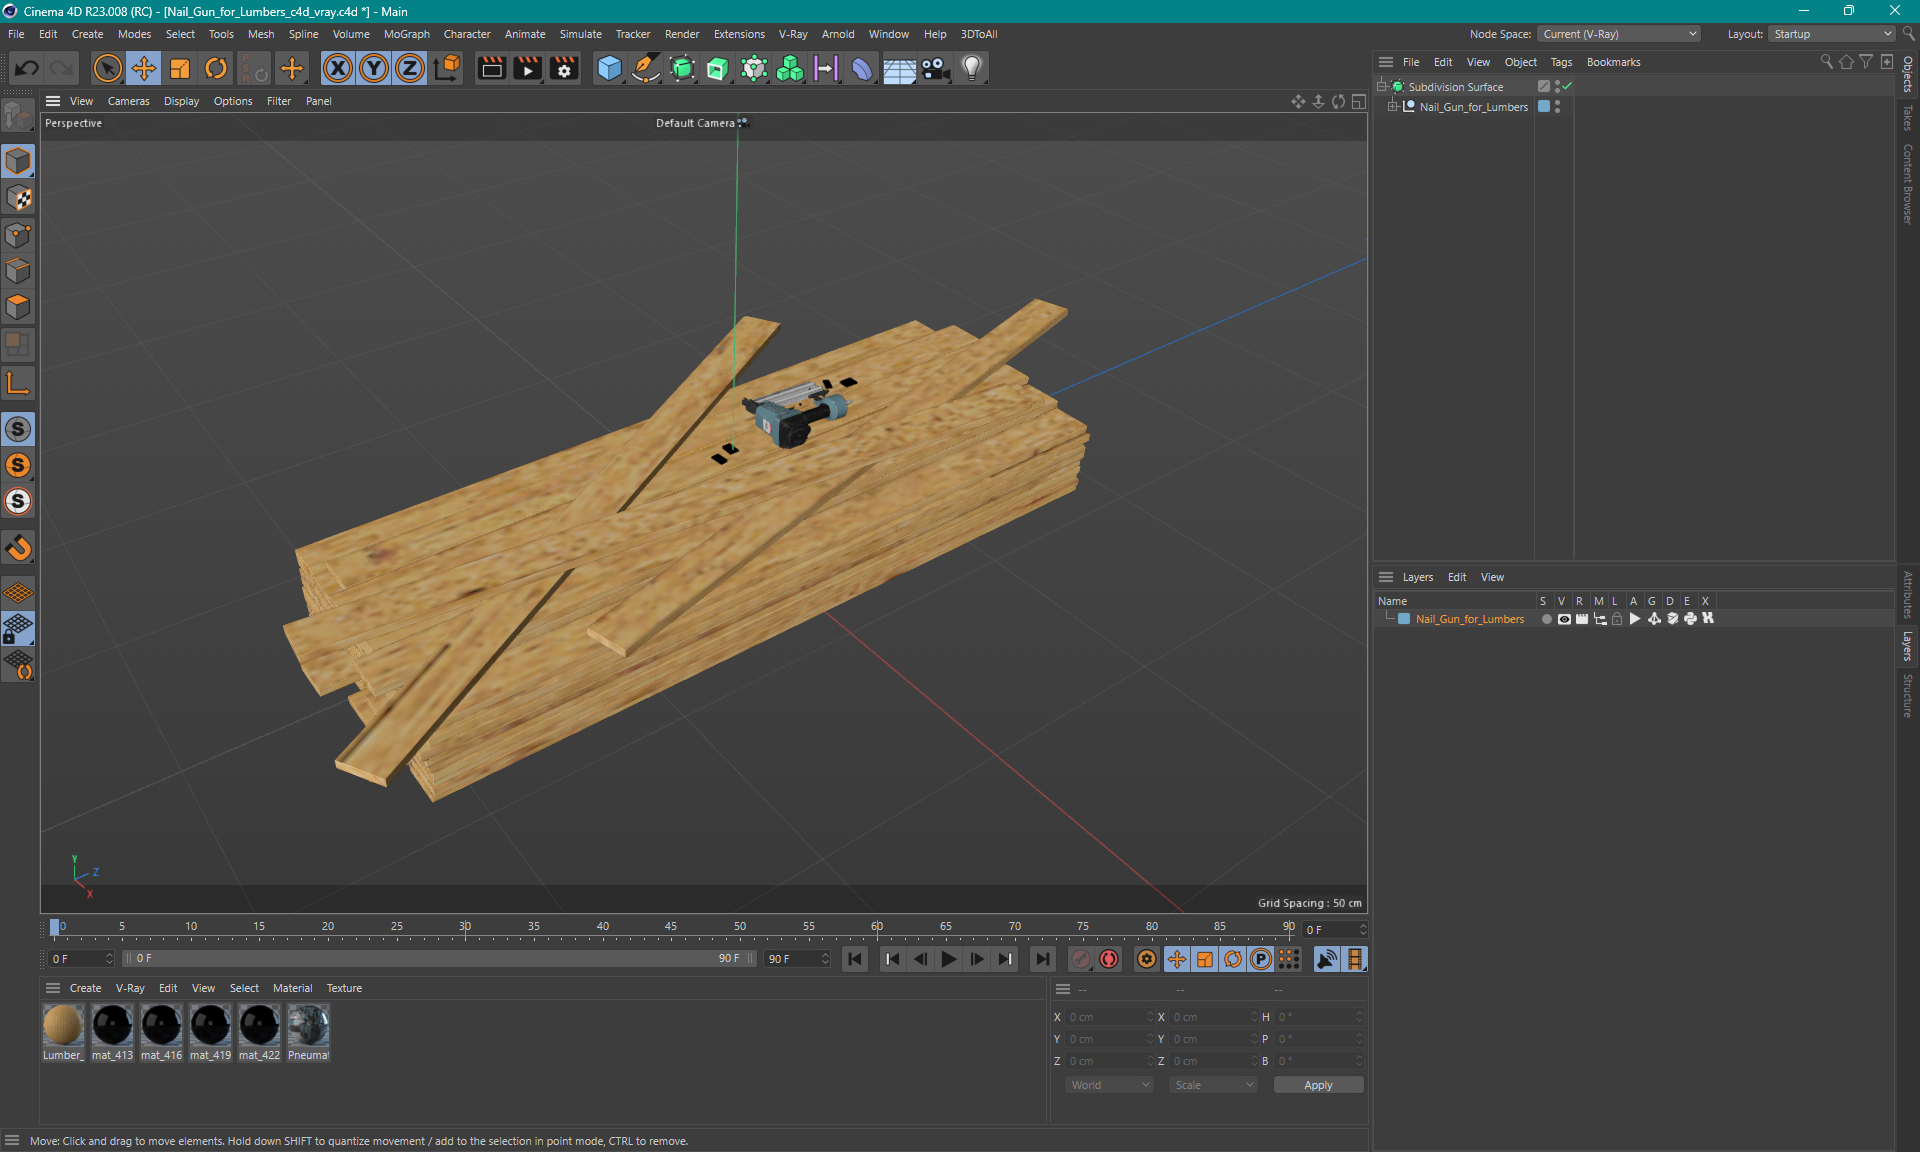Toggle Subdivision Surface green enable checkmark

1567,87
